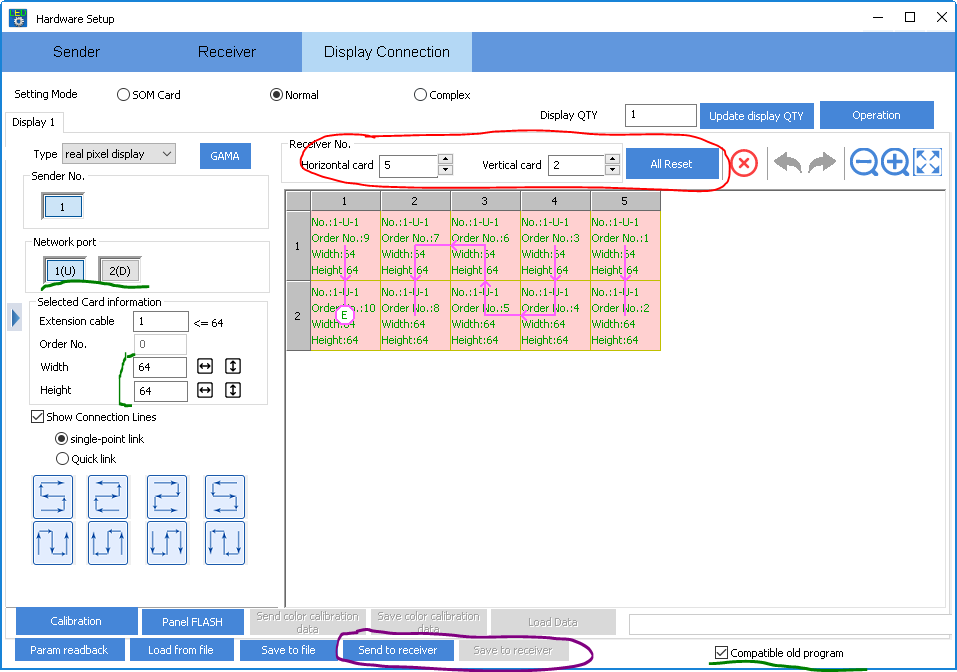Increase Horizontal card count with up arrow
This screenshot has height=672, width=957.
pyautogui.click(x=445, y=159)
